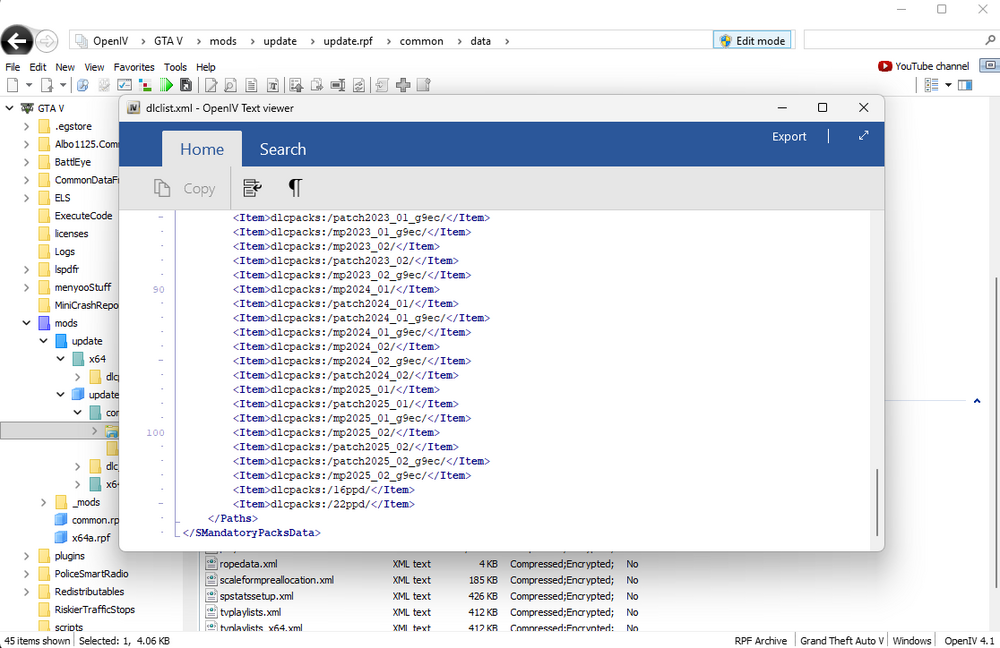The width and height of the screenshot is (1000, 648).
Task: Click Export in the text viewer
Action: 789,136
